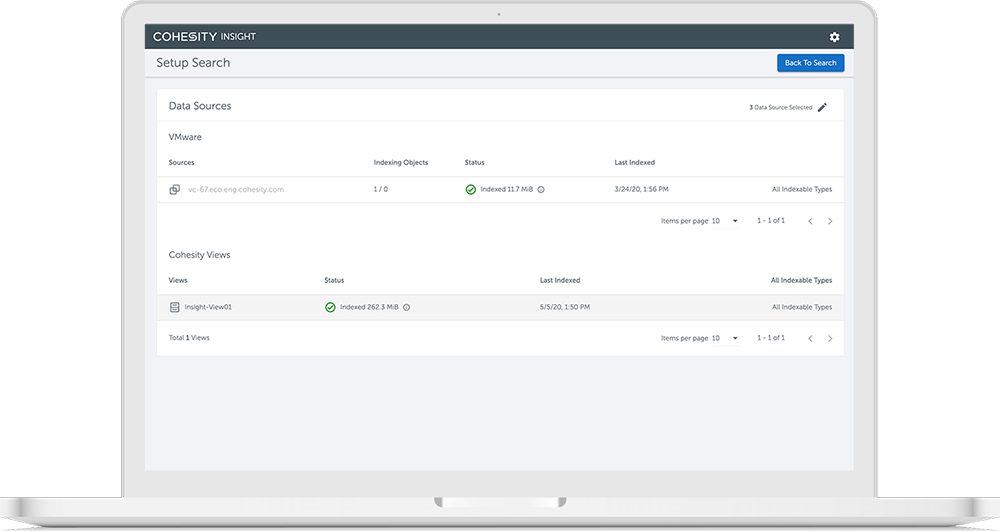Click the Cohesity Views section heading
Screen dimensions: 1000x531
[x=199, y=255]
